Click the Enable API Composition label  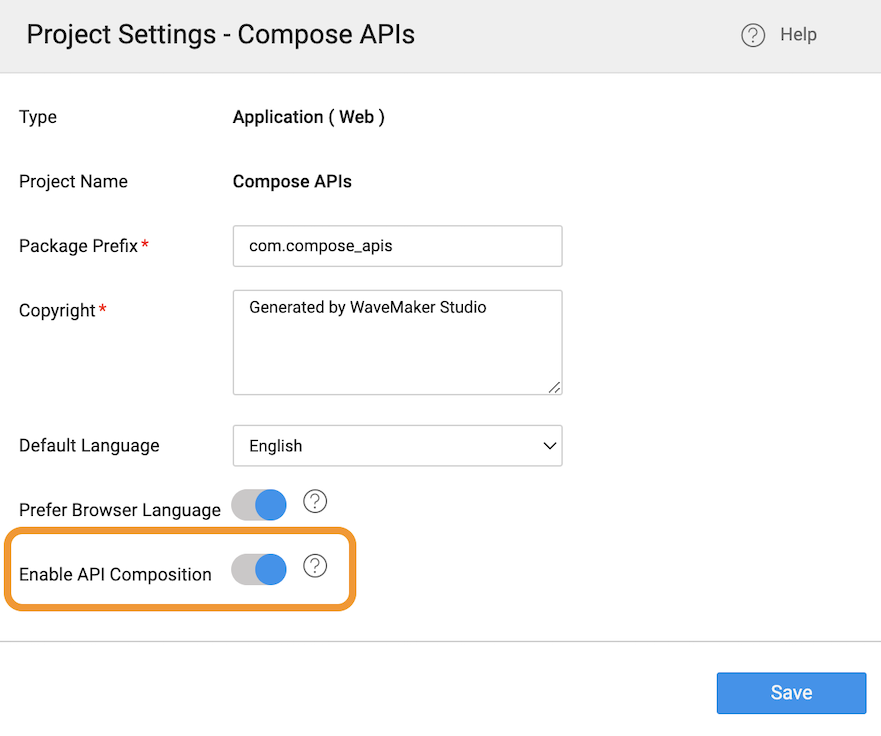[115, 575]
